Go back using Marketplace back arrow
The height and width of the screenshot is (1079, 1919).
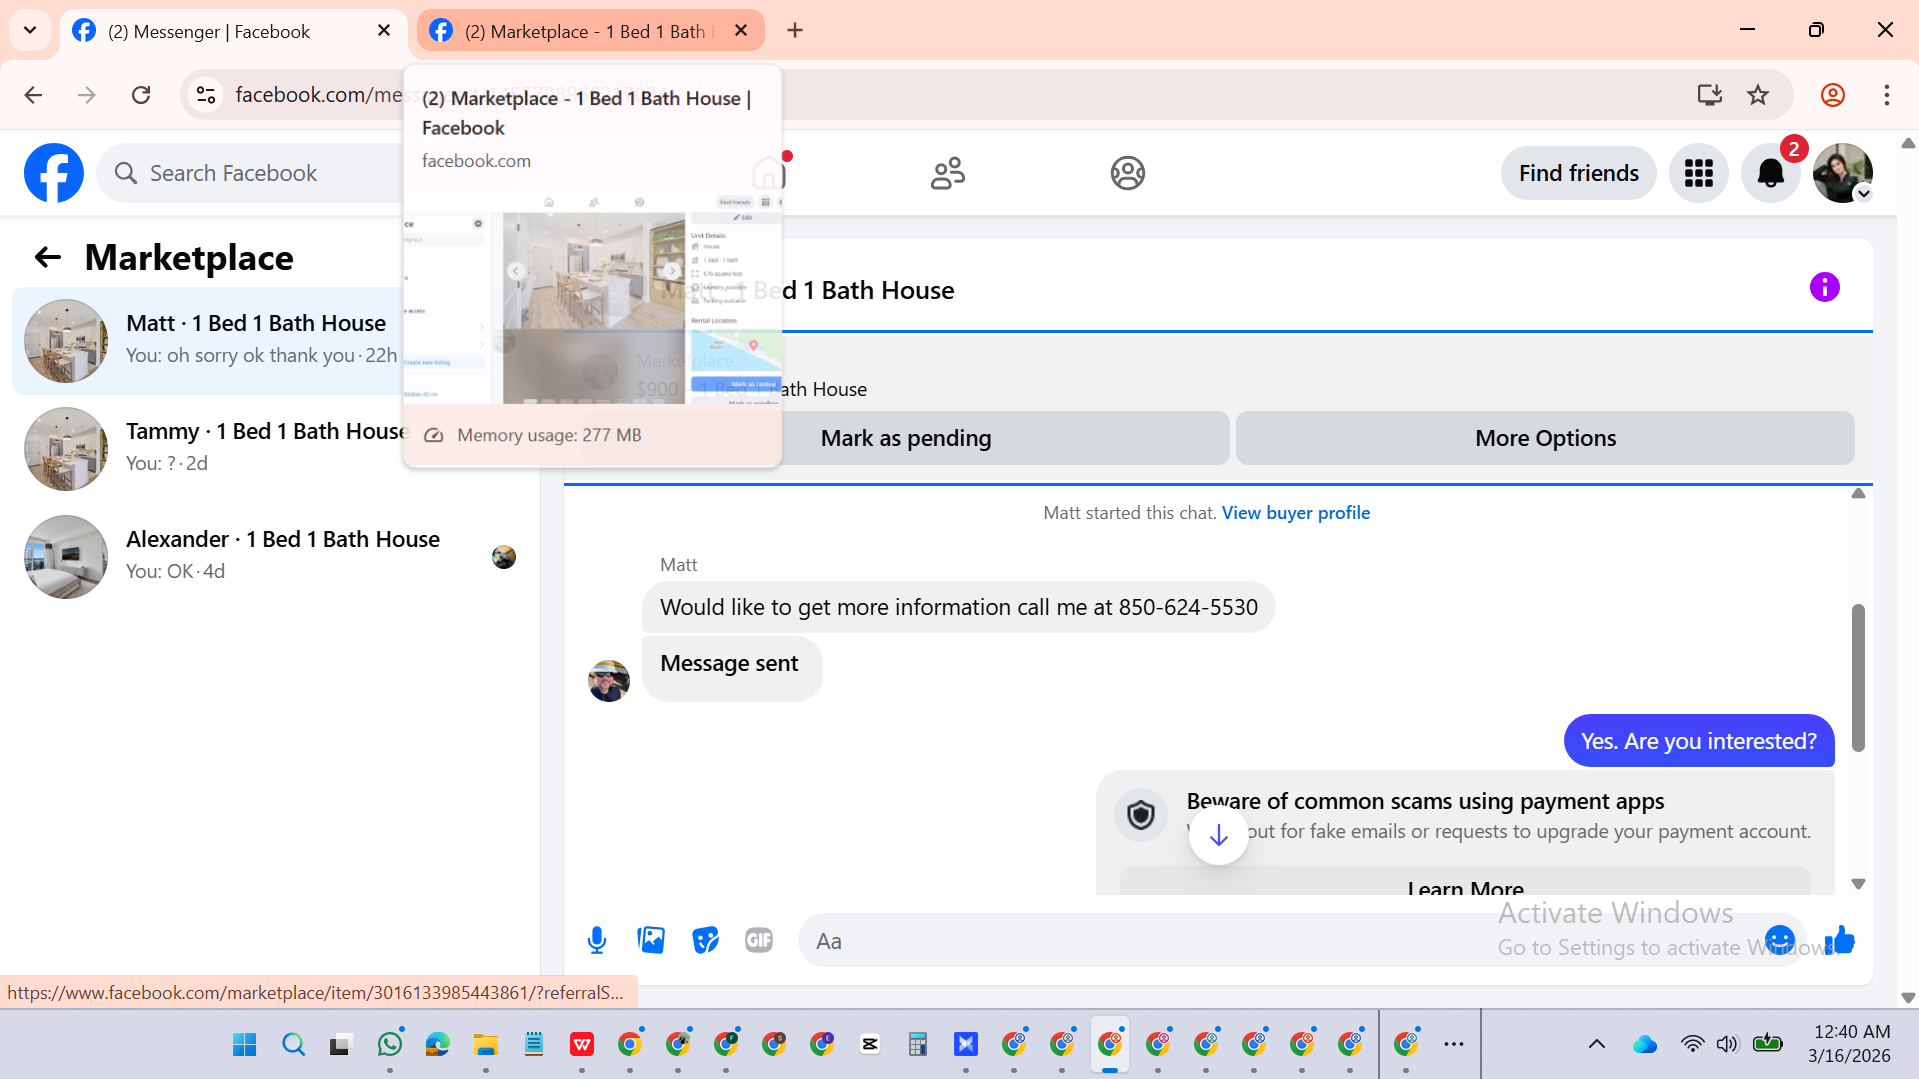(47, 258)
